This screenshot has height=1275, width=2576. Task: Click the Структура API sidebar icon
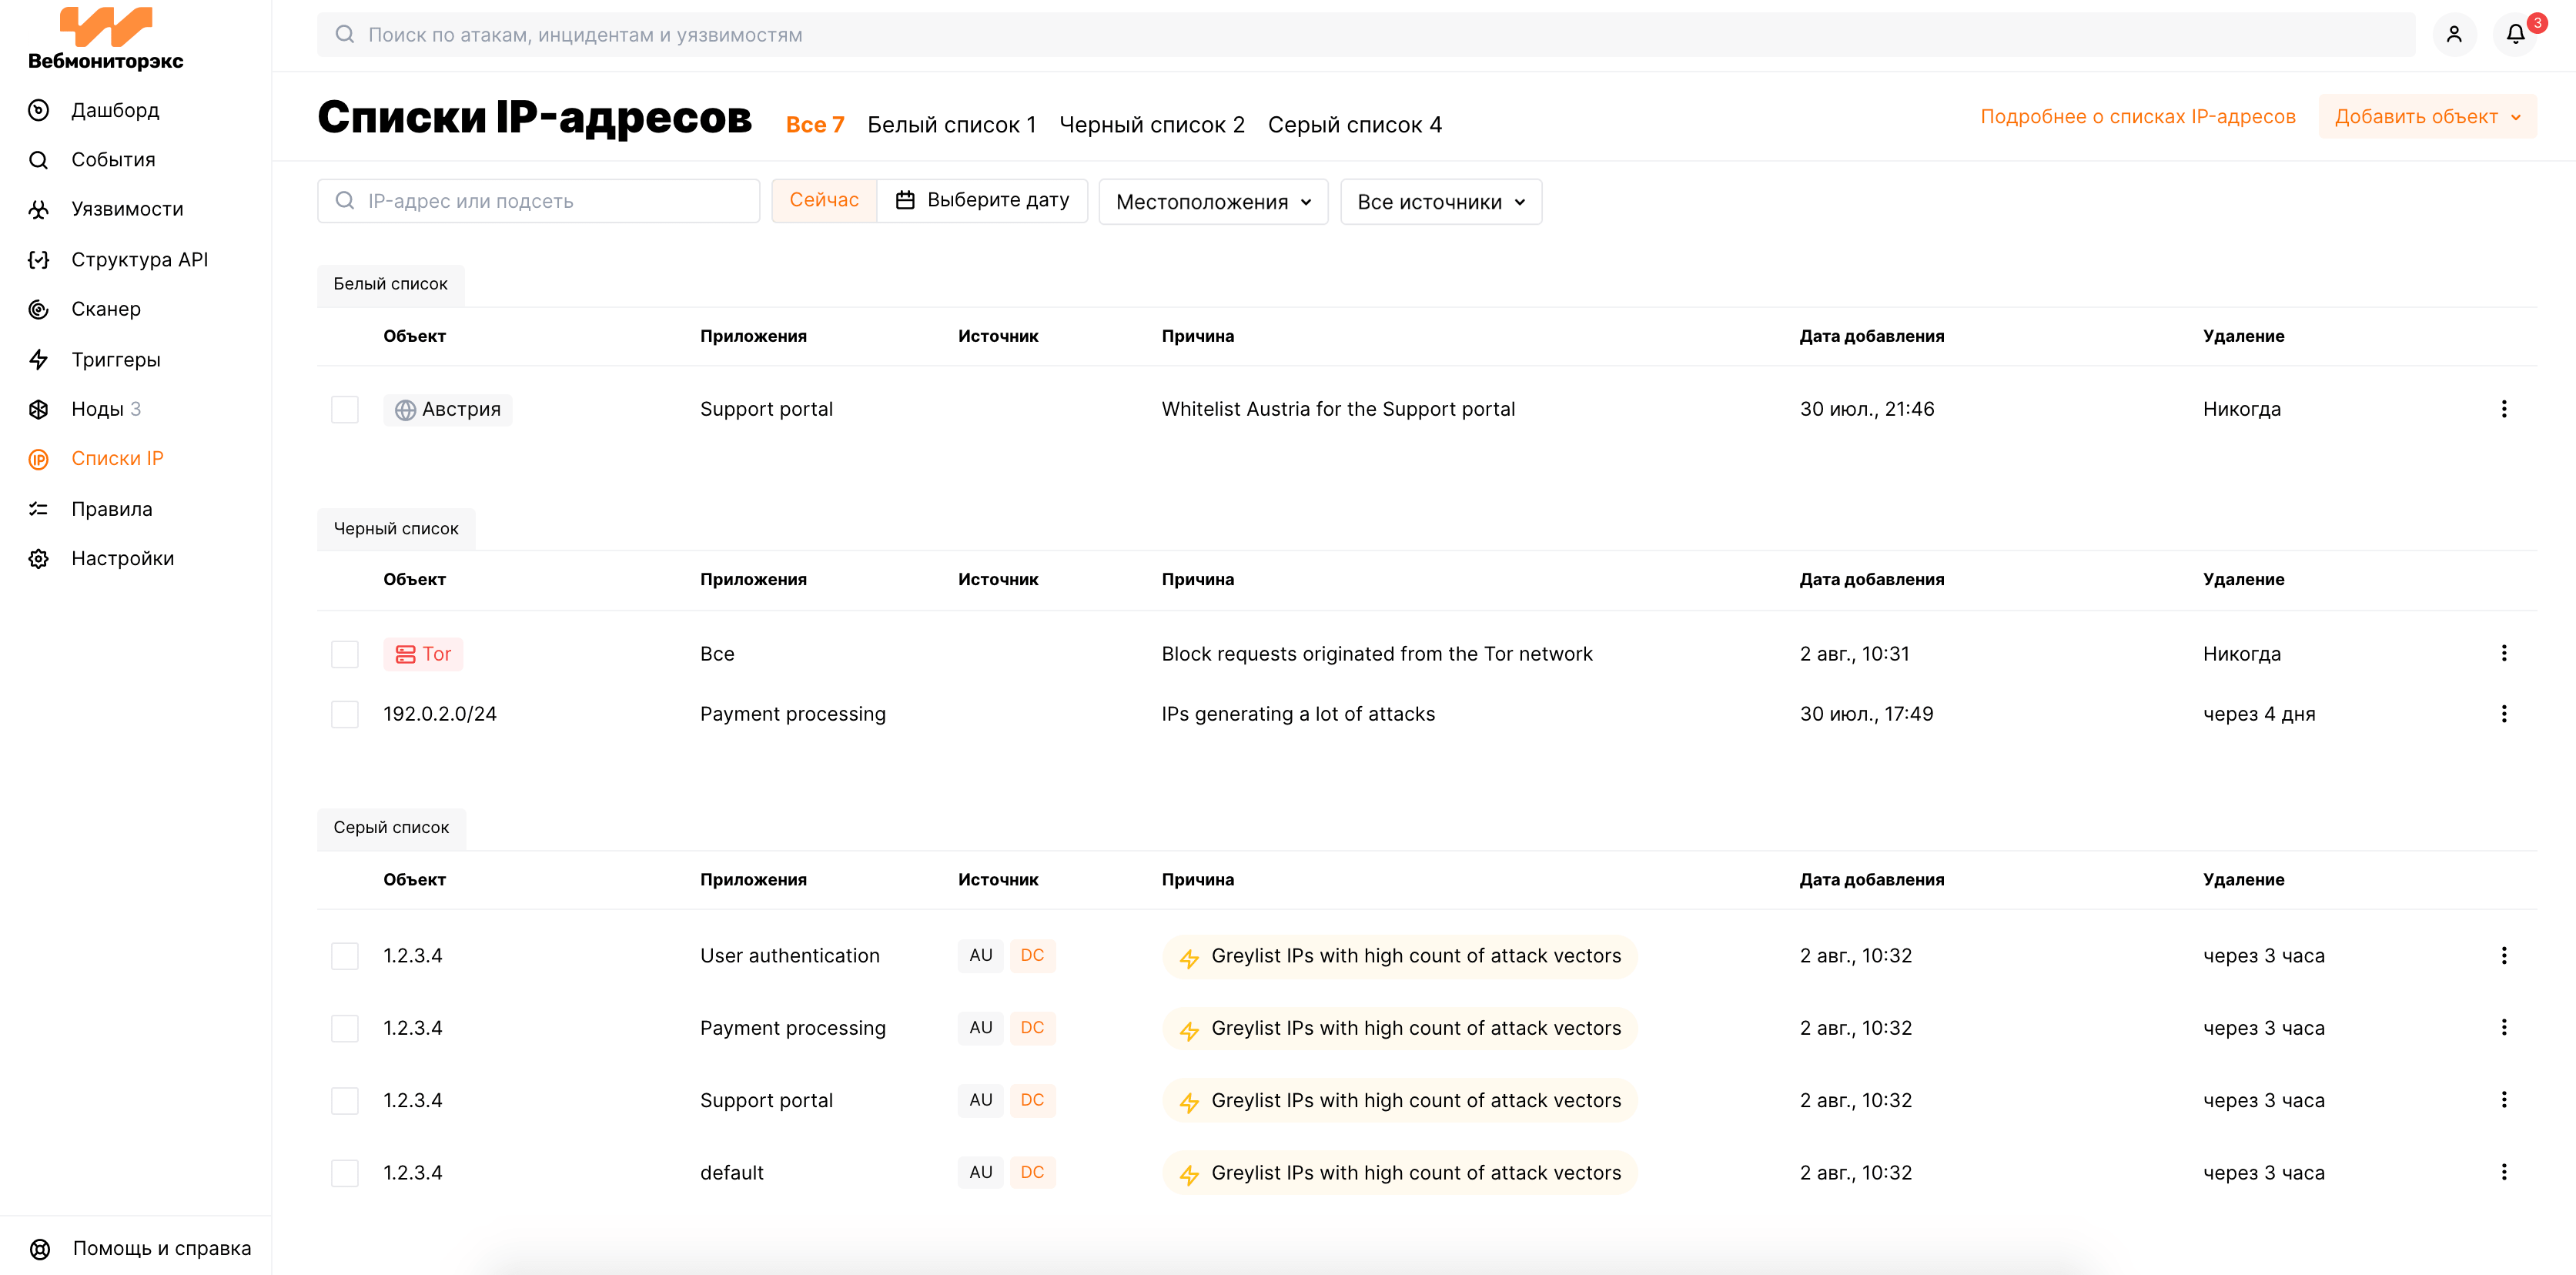(39, 260)
